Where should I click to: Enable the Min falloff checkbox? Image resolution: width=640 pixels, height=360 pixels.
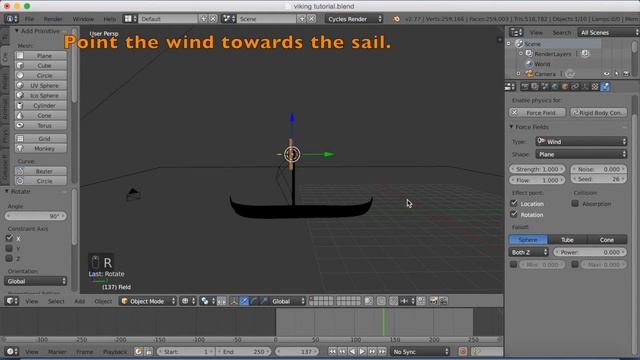tap(513, 264)
